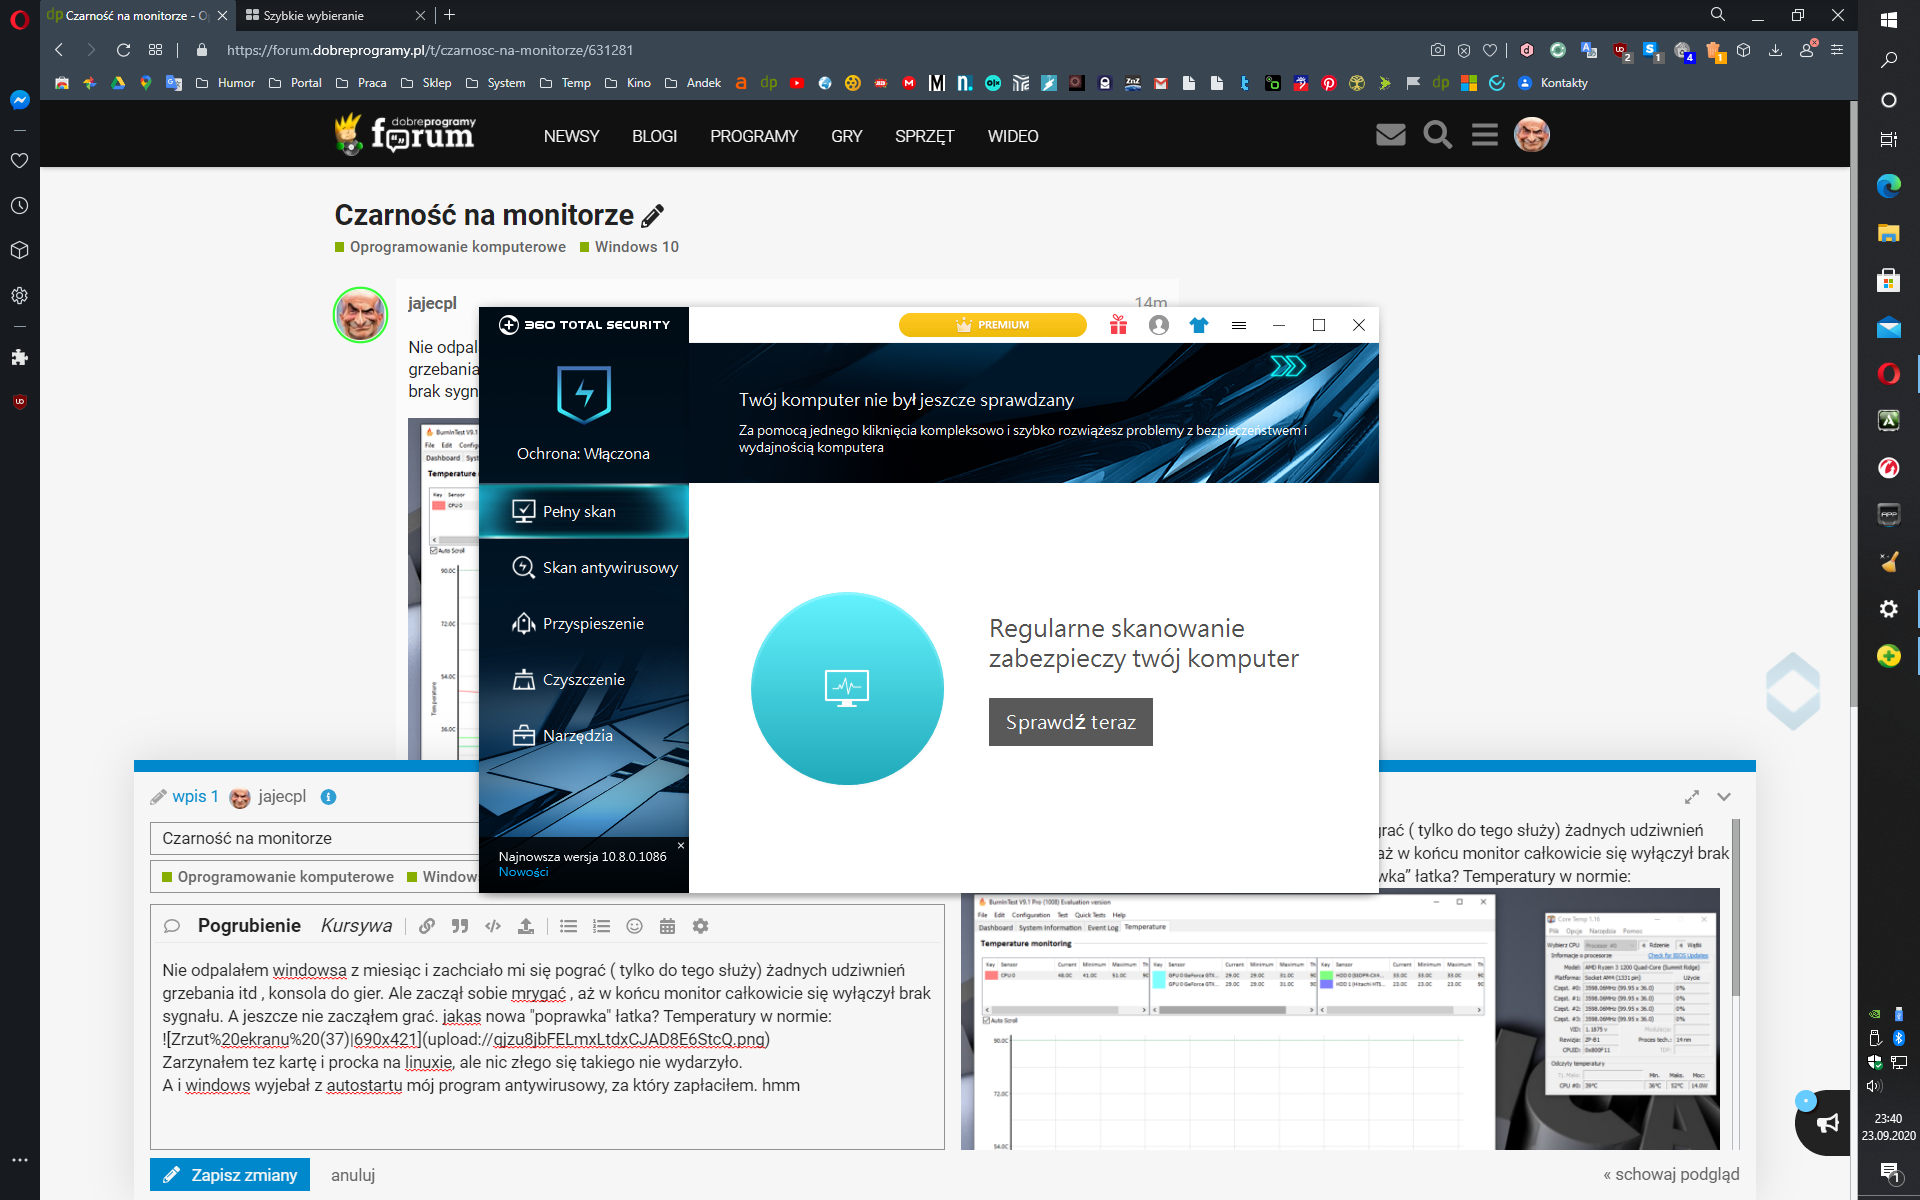Open WIDEO in forum navigation
Viewport: 1920px width, 1200px height.
[x=1013, y=136]
